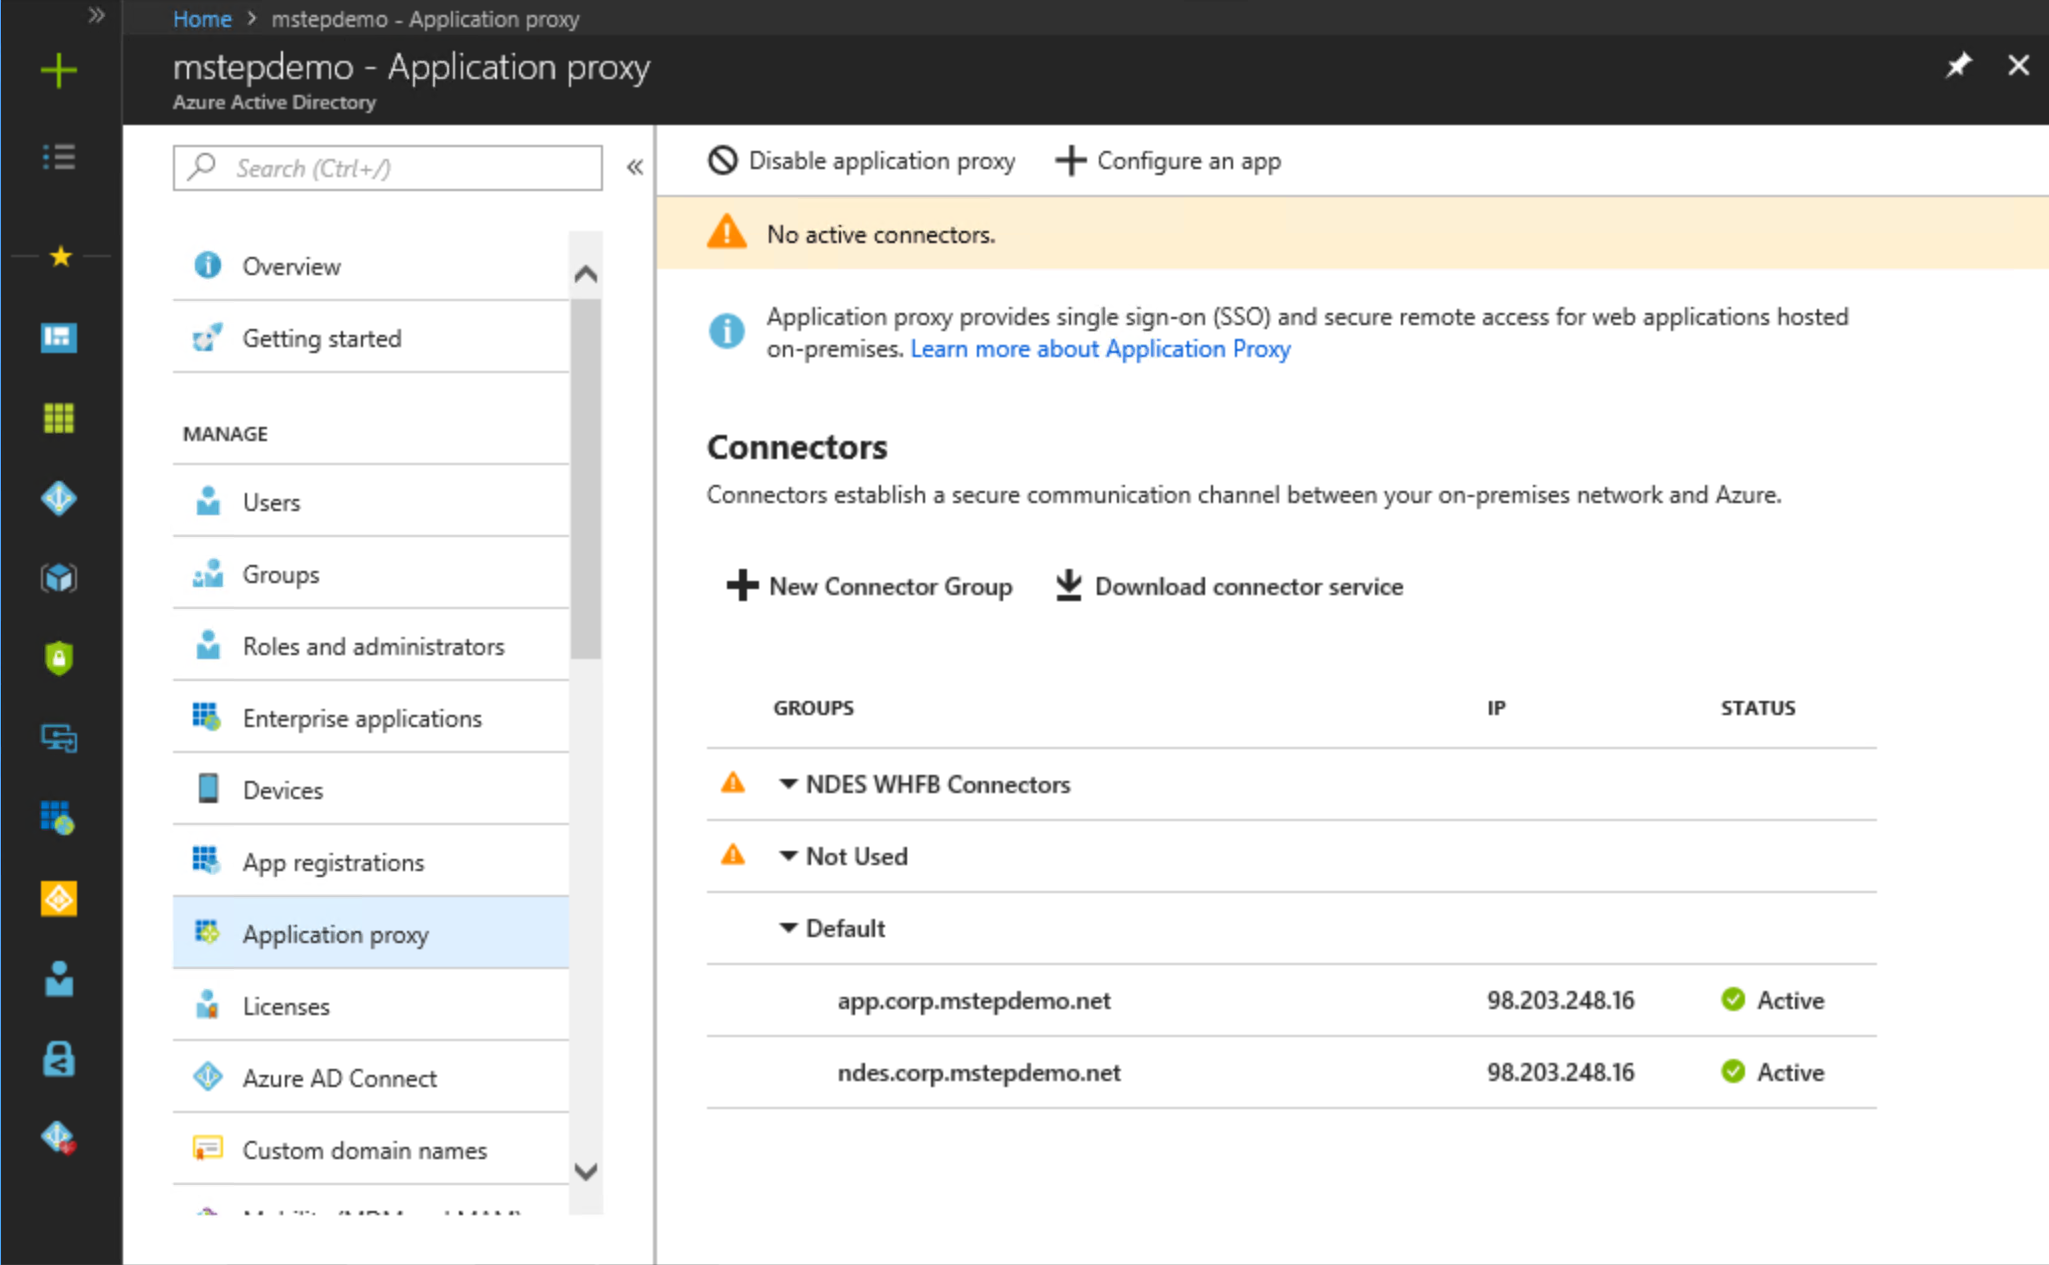2049x1265 pixels.
Task: Click the green plus create resource icon
Action: coord(59,71)
